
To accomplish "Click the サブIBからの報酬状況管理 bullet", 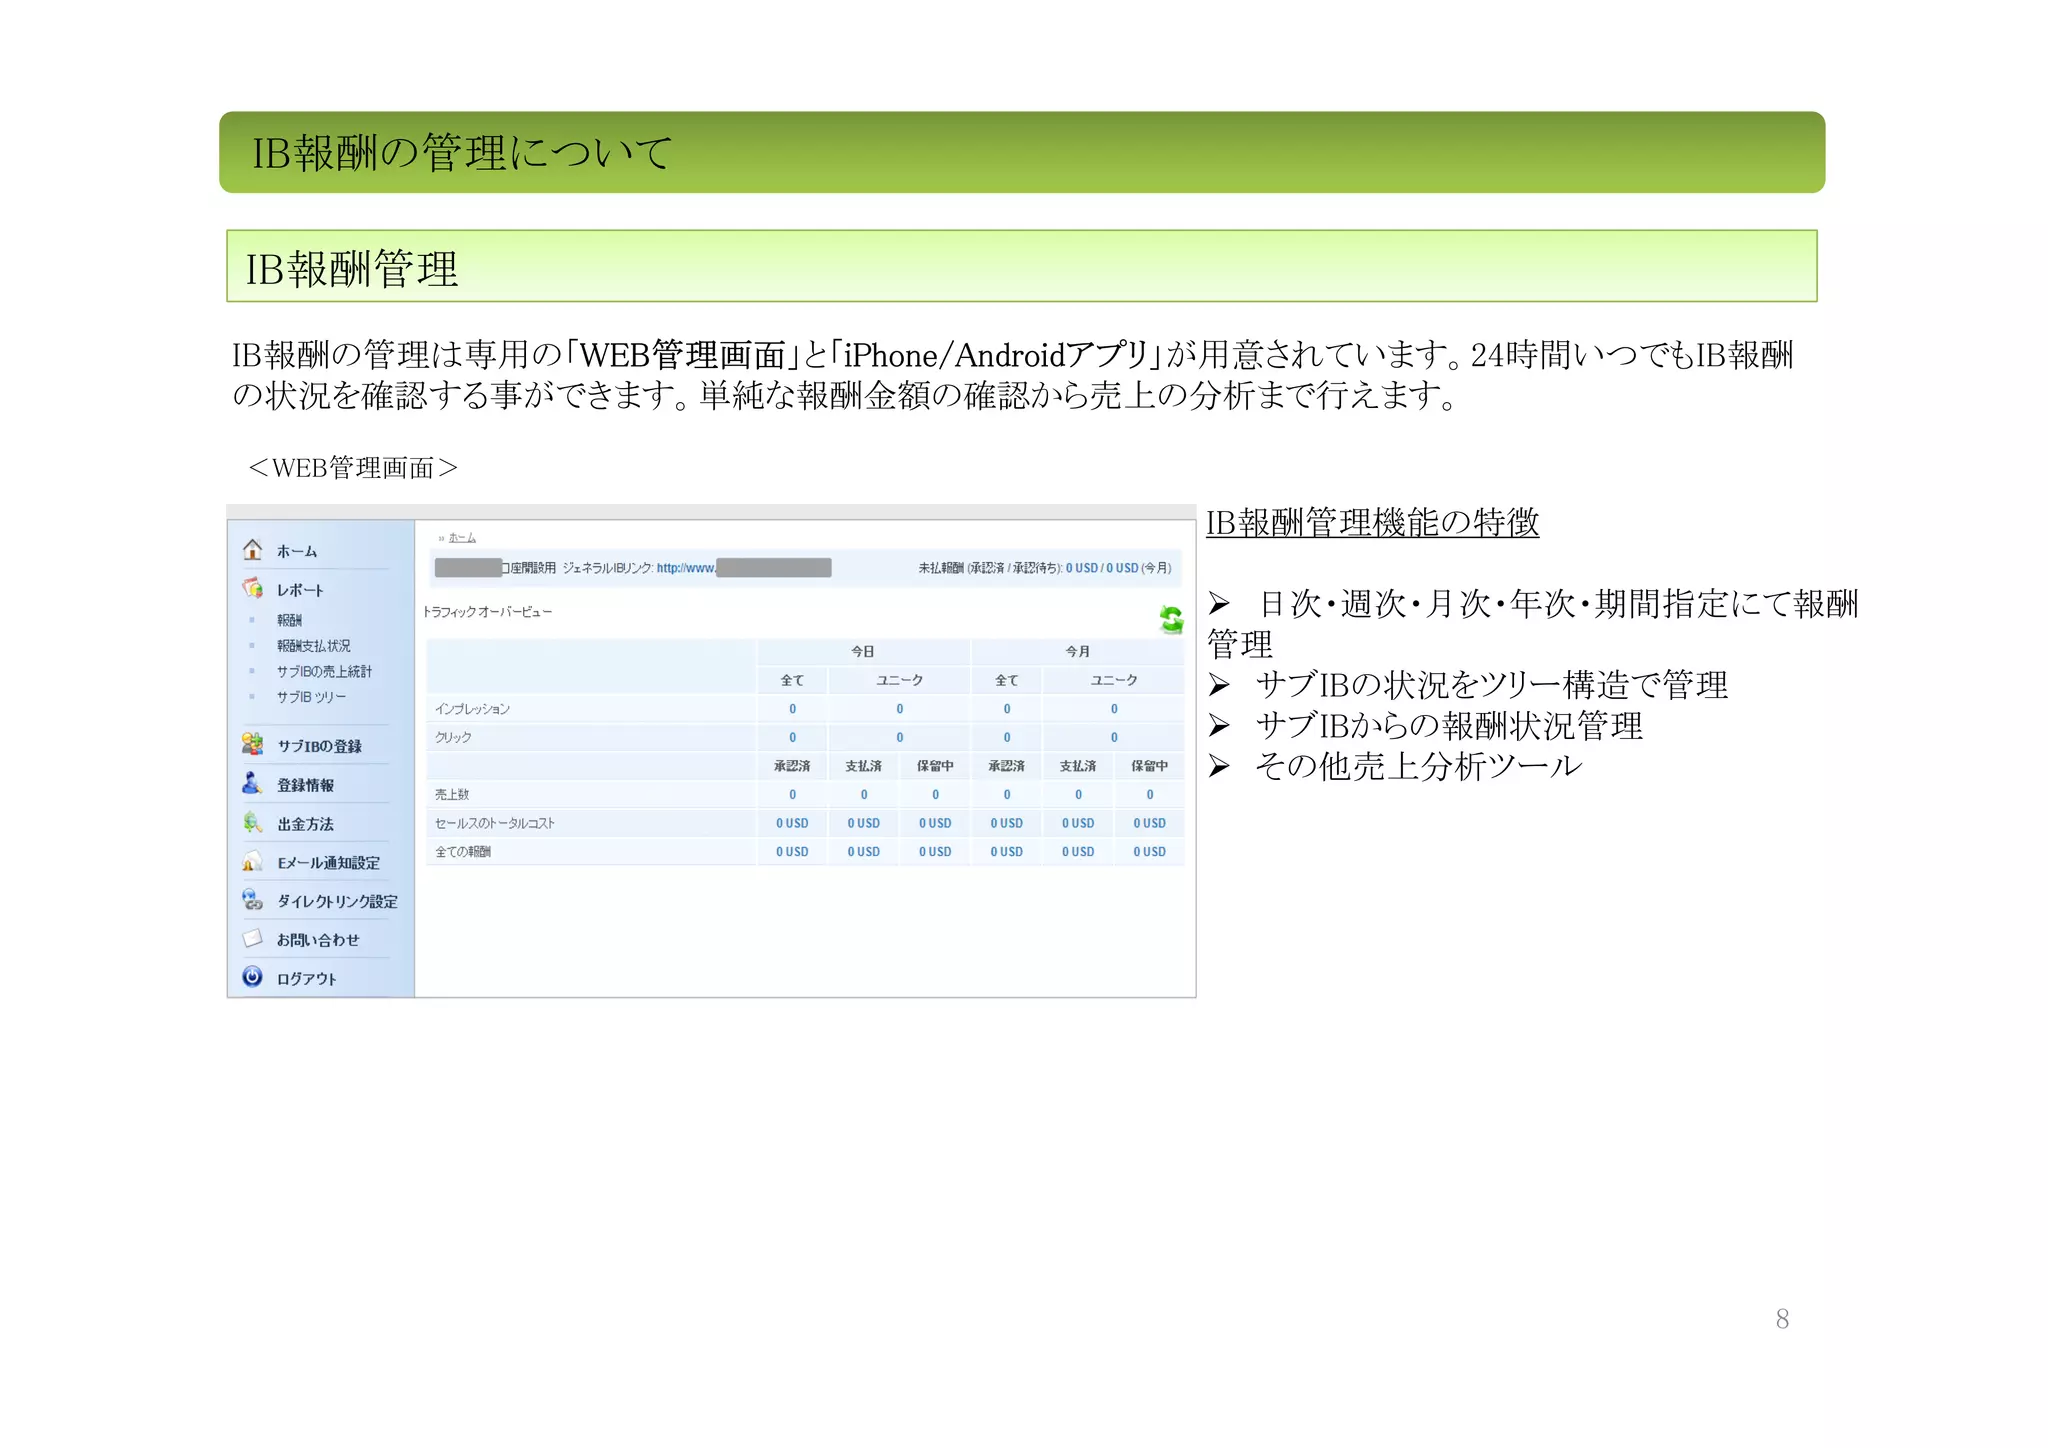I will [1449, 726].
